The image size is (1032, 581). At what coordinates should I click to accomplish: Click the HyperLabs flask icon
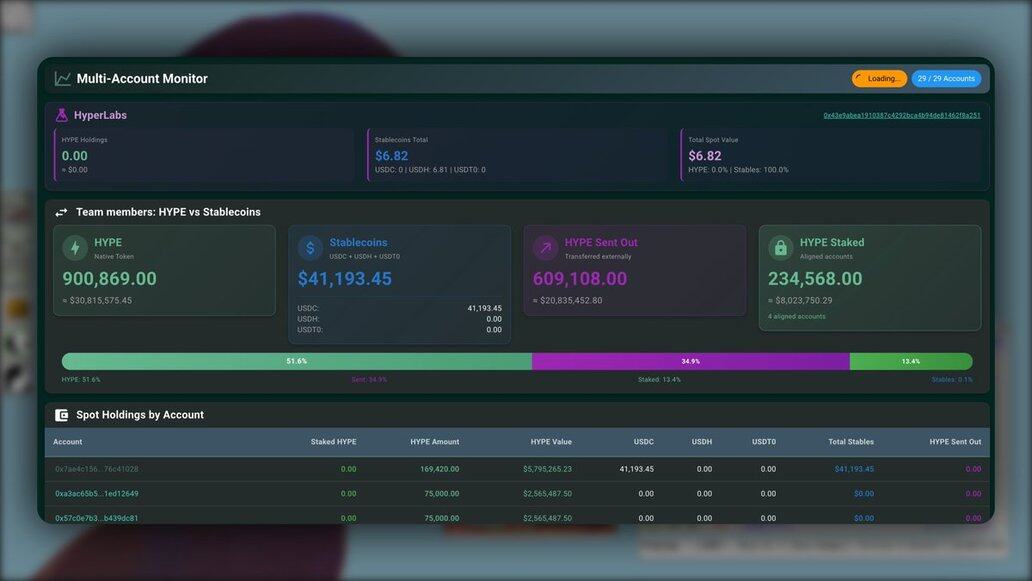click(x=62, y=115)
